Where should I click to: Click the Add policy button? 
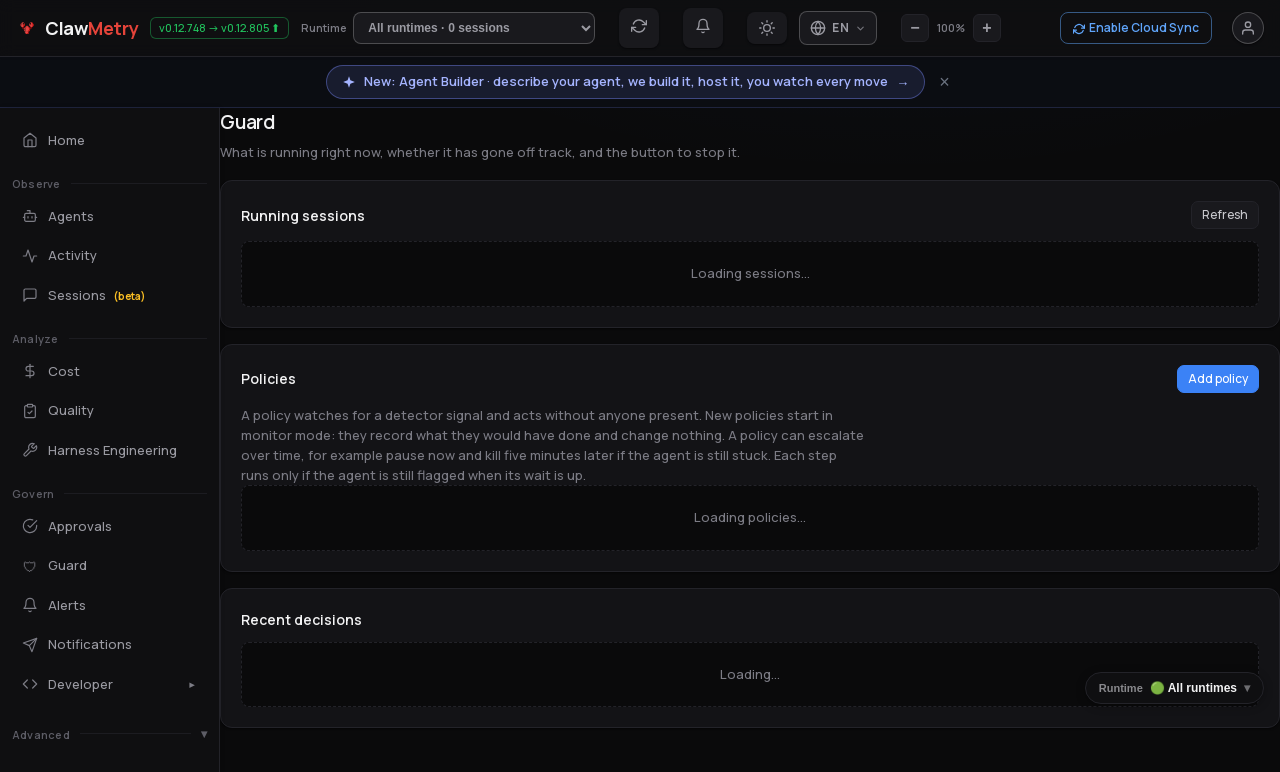(1218, 379)
